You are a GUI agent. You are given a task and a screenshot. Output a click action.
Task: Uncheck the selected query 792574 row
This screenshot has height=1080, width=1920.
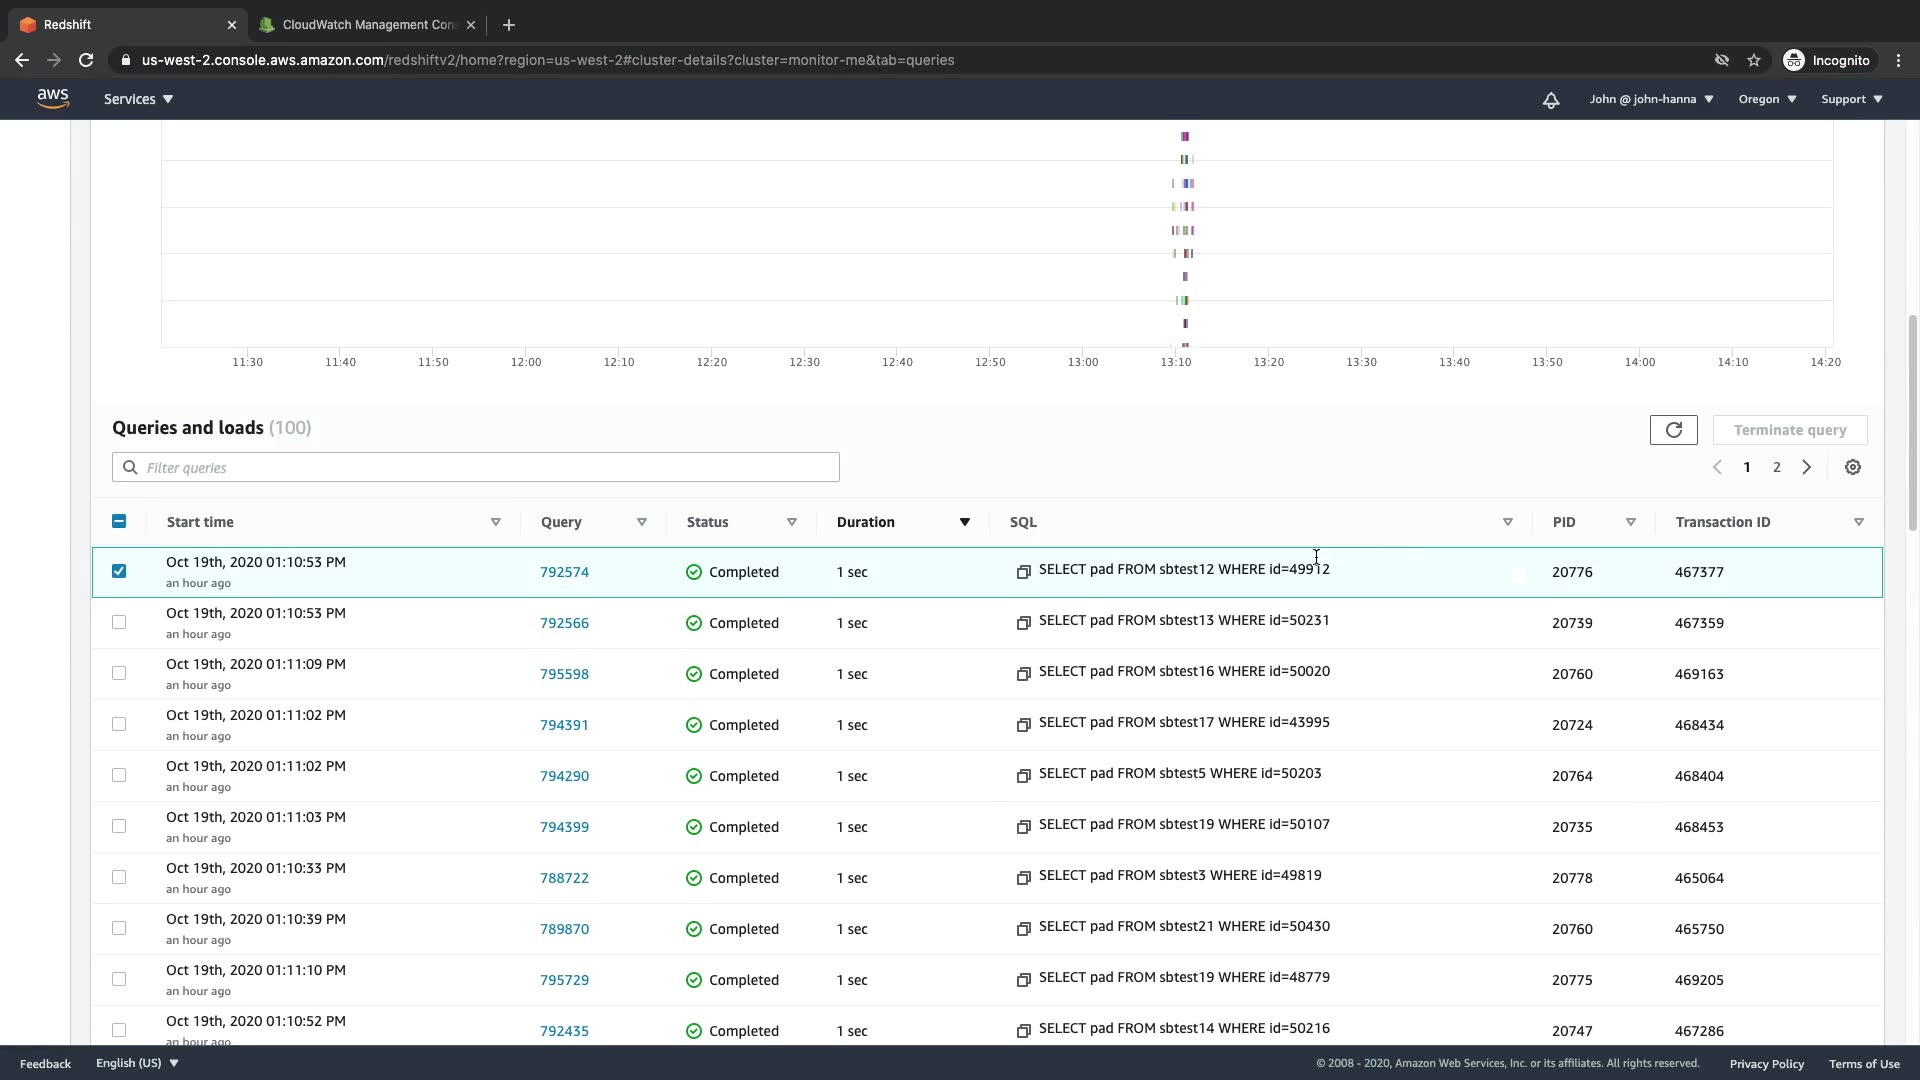pos(119,571)
